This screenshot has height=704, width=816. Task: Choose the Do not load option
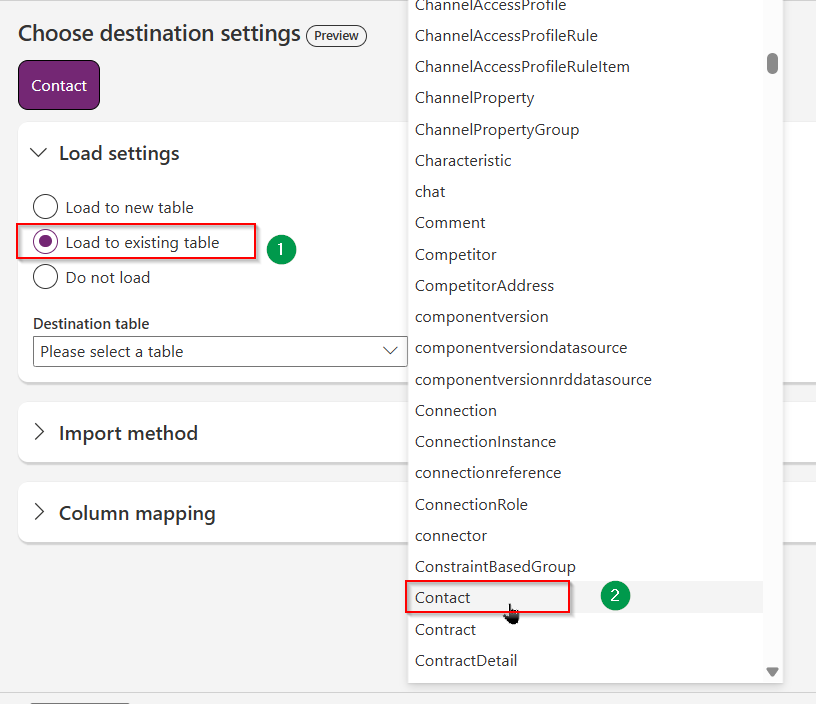pyautogui.click(x=45, y=276)
